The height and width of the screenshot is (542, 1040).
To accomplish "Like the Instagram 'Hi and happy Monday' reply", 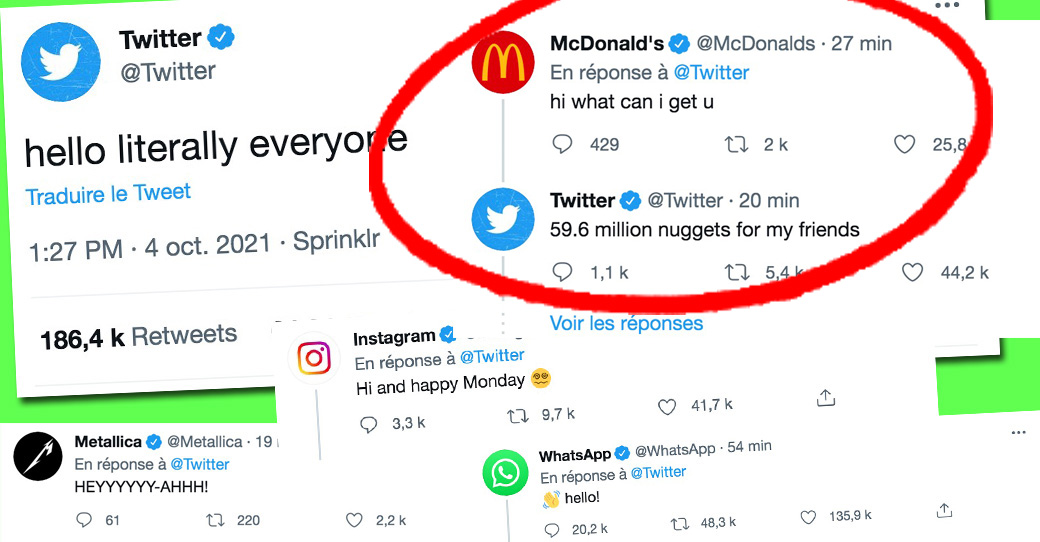I will click(667, 407).
